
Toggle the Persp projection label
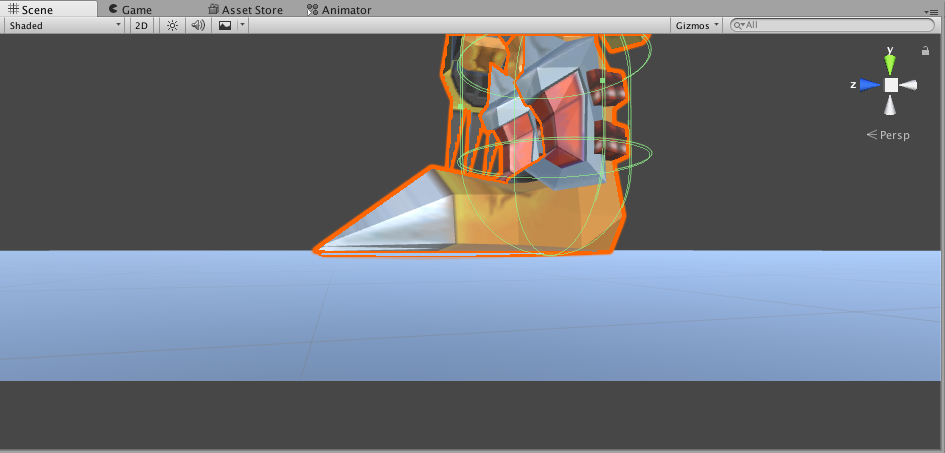pos(888,135)
